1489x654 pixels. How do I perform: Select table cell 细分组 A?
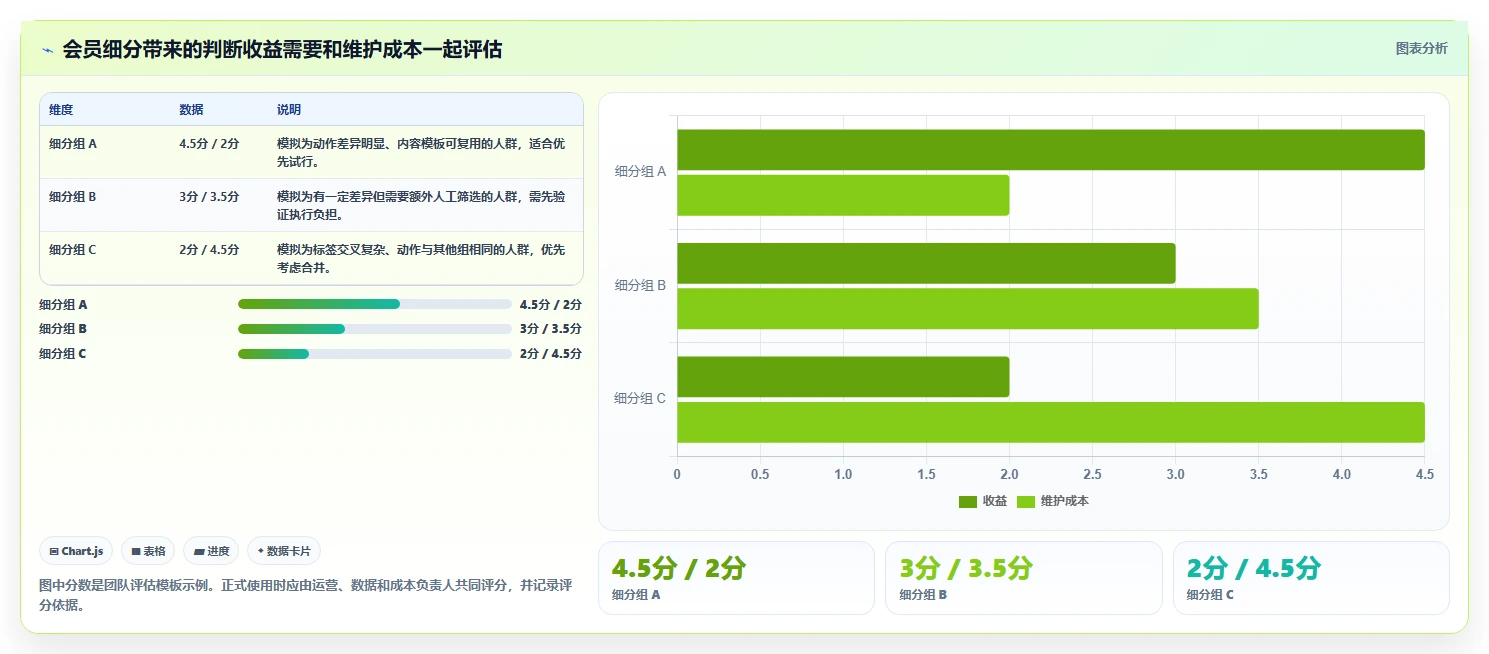tap(73, 143)
